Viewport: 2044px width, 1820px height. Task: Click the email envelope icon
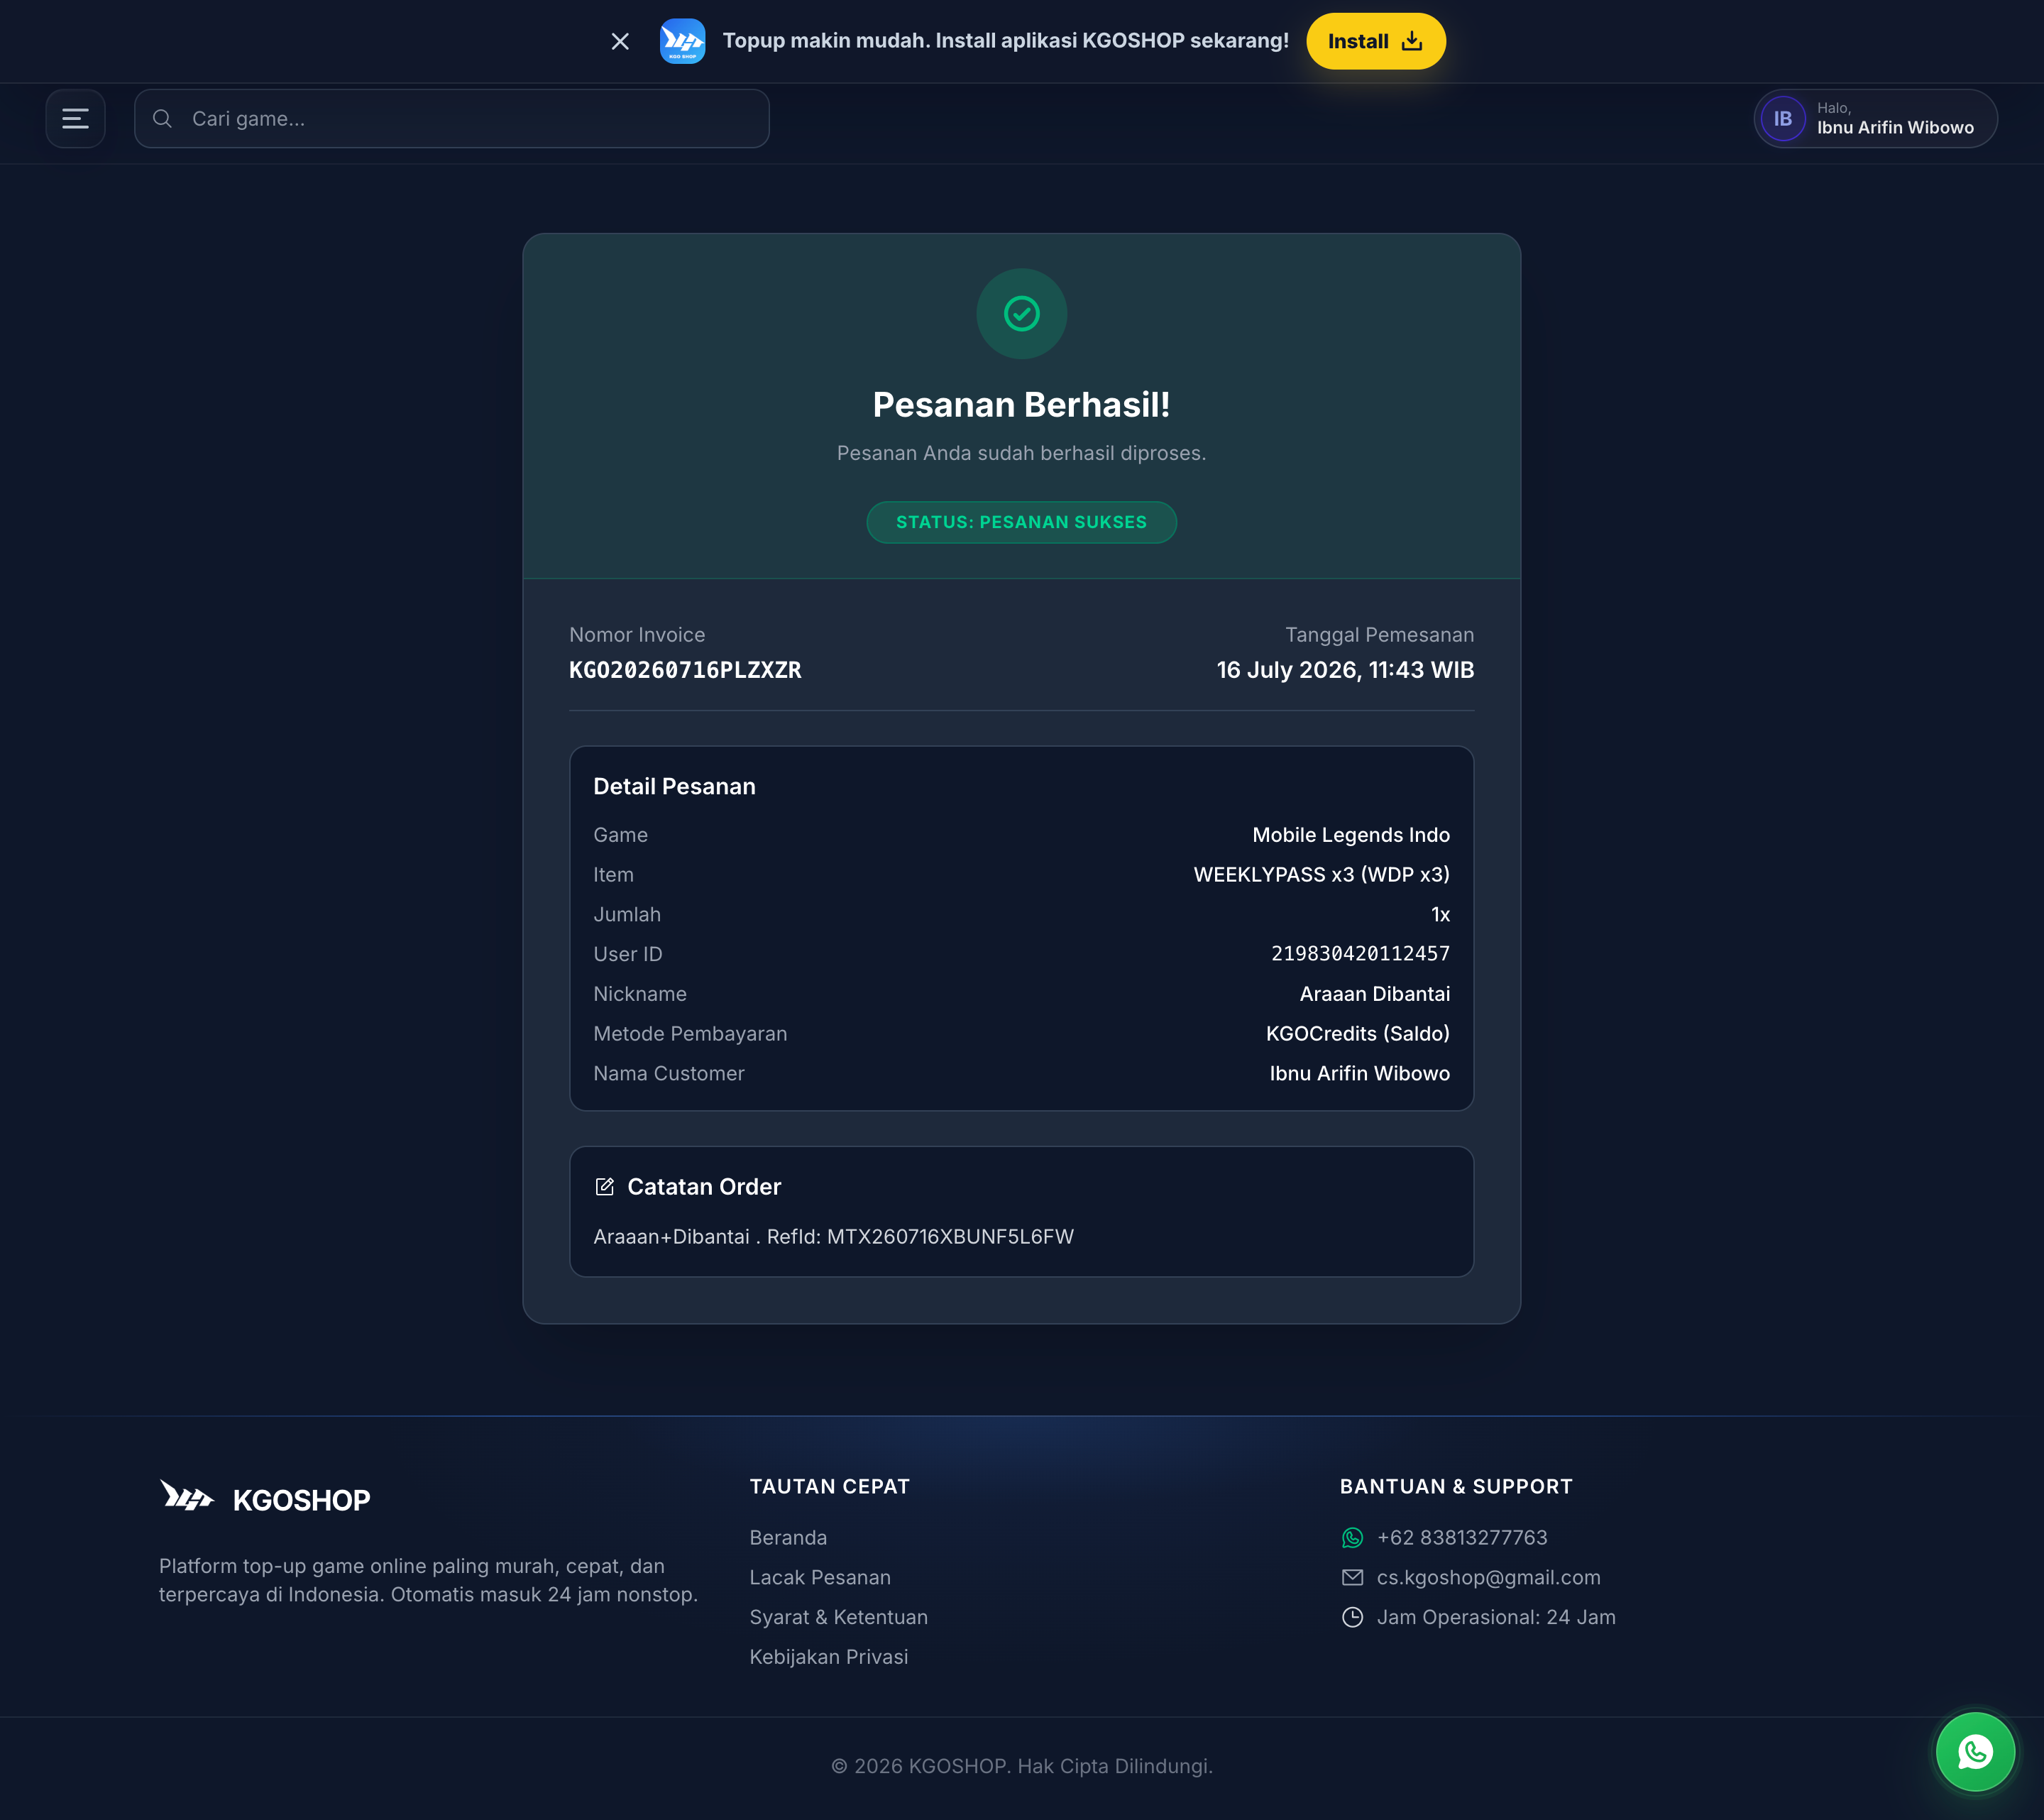tap(1352, 1578)
